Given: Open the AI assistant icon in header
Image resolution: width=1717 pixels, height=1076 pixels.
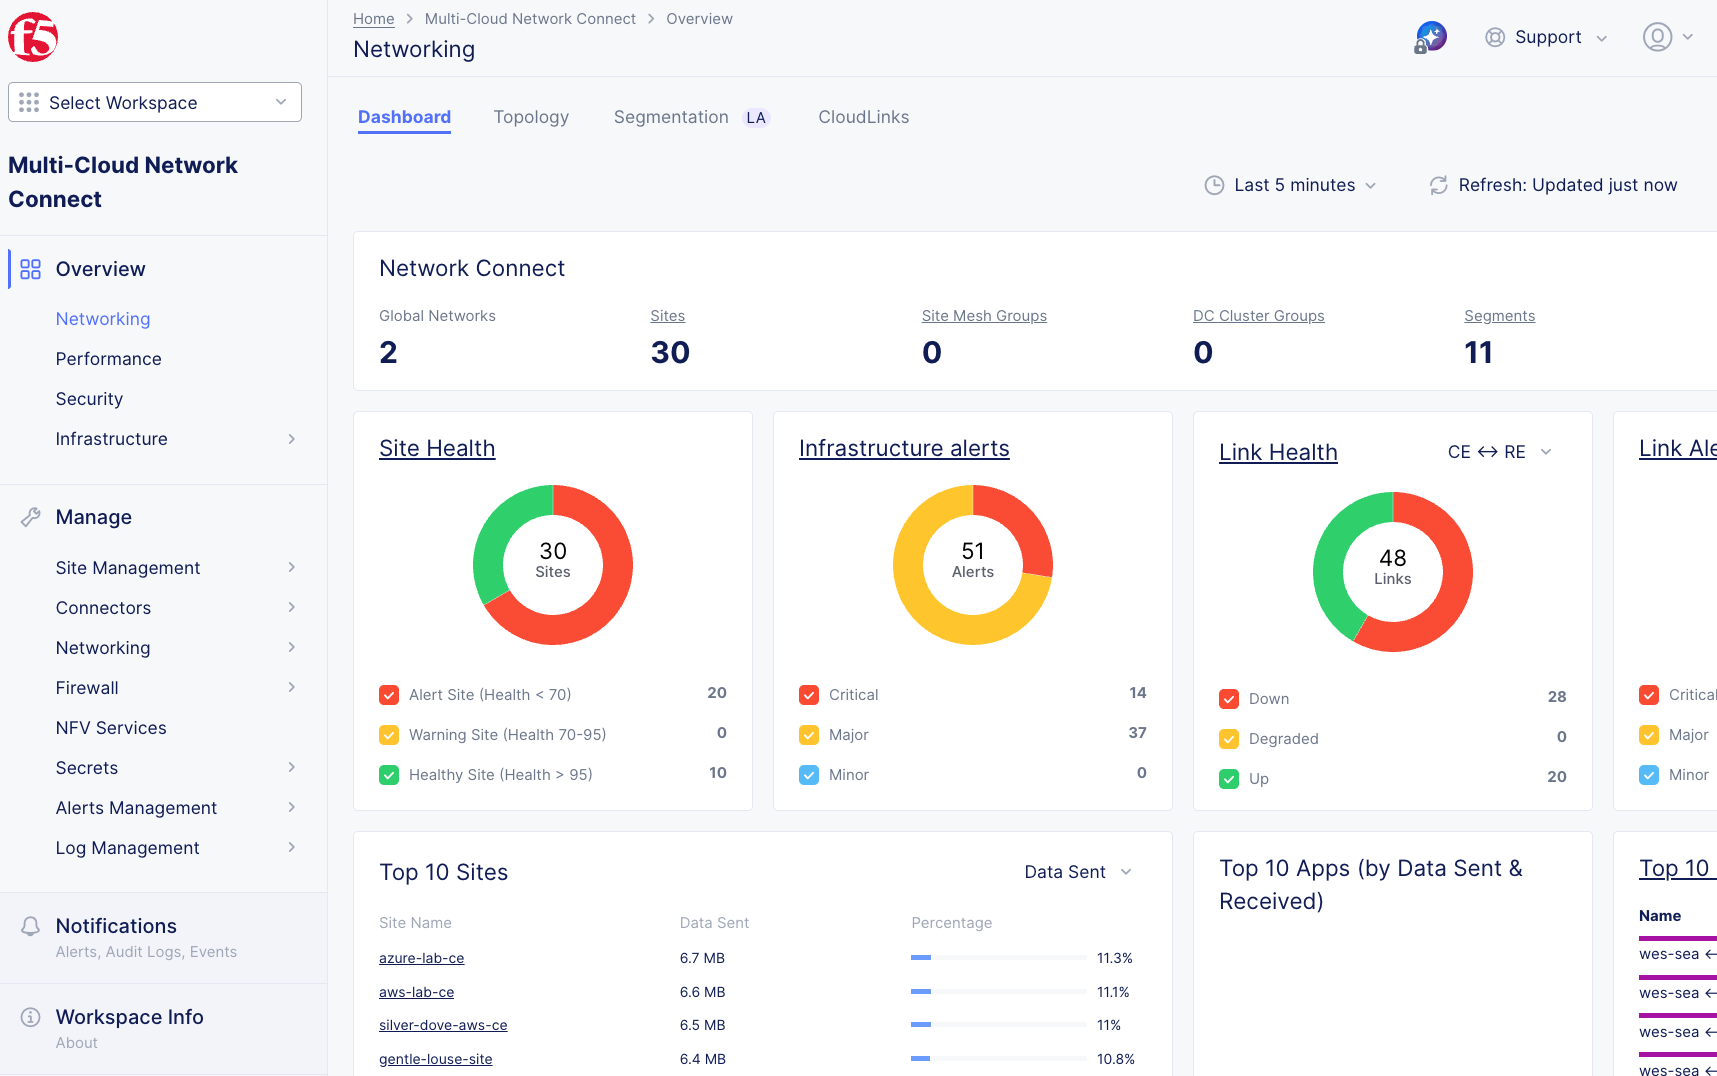Looking at the screenshot, I should click(x=1431, y=37).
